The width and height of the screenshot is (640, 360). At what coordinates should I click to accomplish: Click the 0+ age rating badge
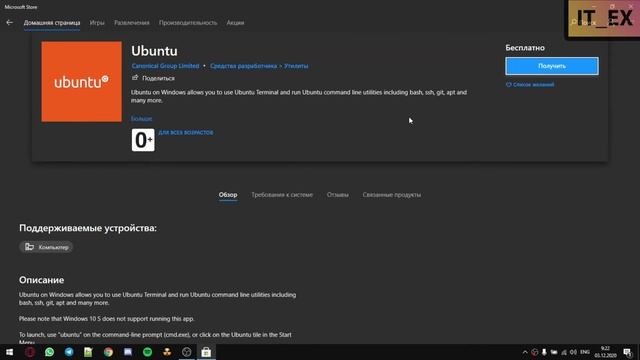pyautogui.click(x=143, y=140)
